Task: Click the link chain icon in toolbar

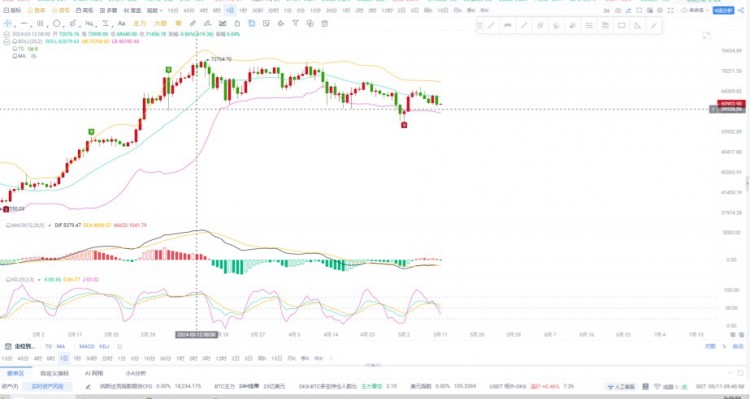Action: coord(193,23)
